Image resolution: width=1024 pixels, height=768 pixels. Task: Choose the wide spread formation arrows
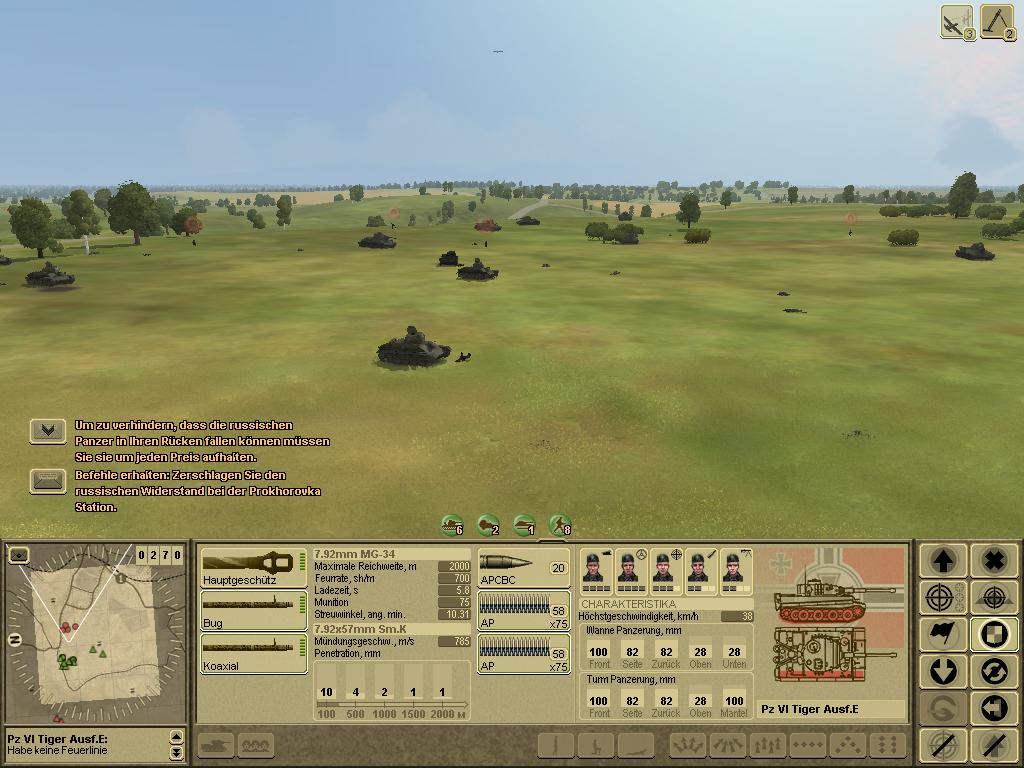(x=688, y=745)
